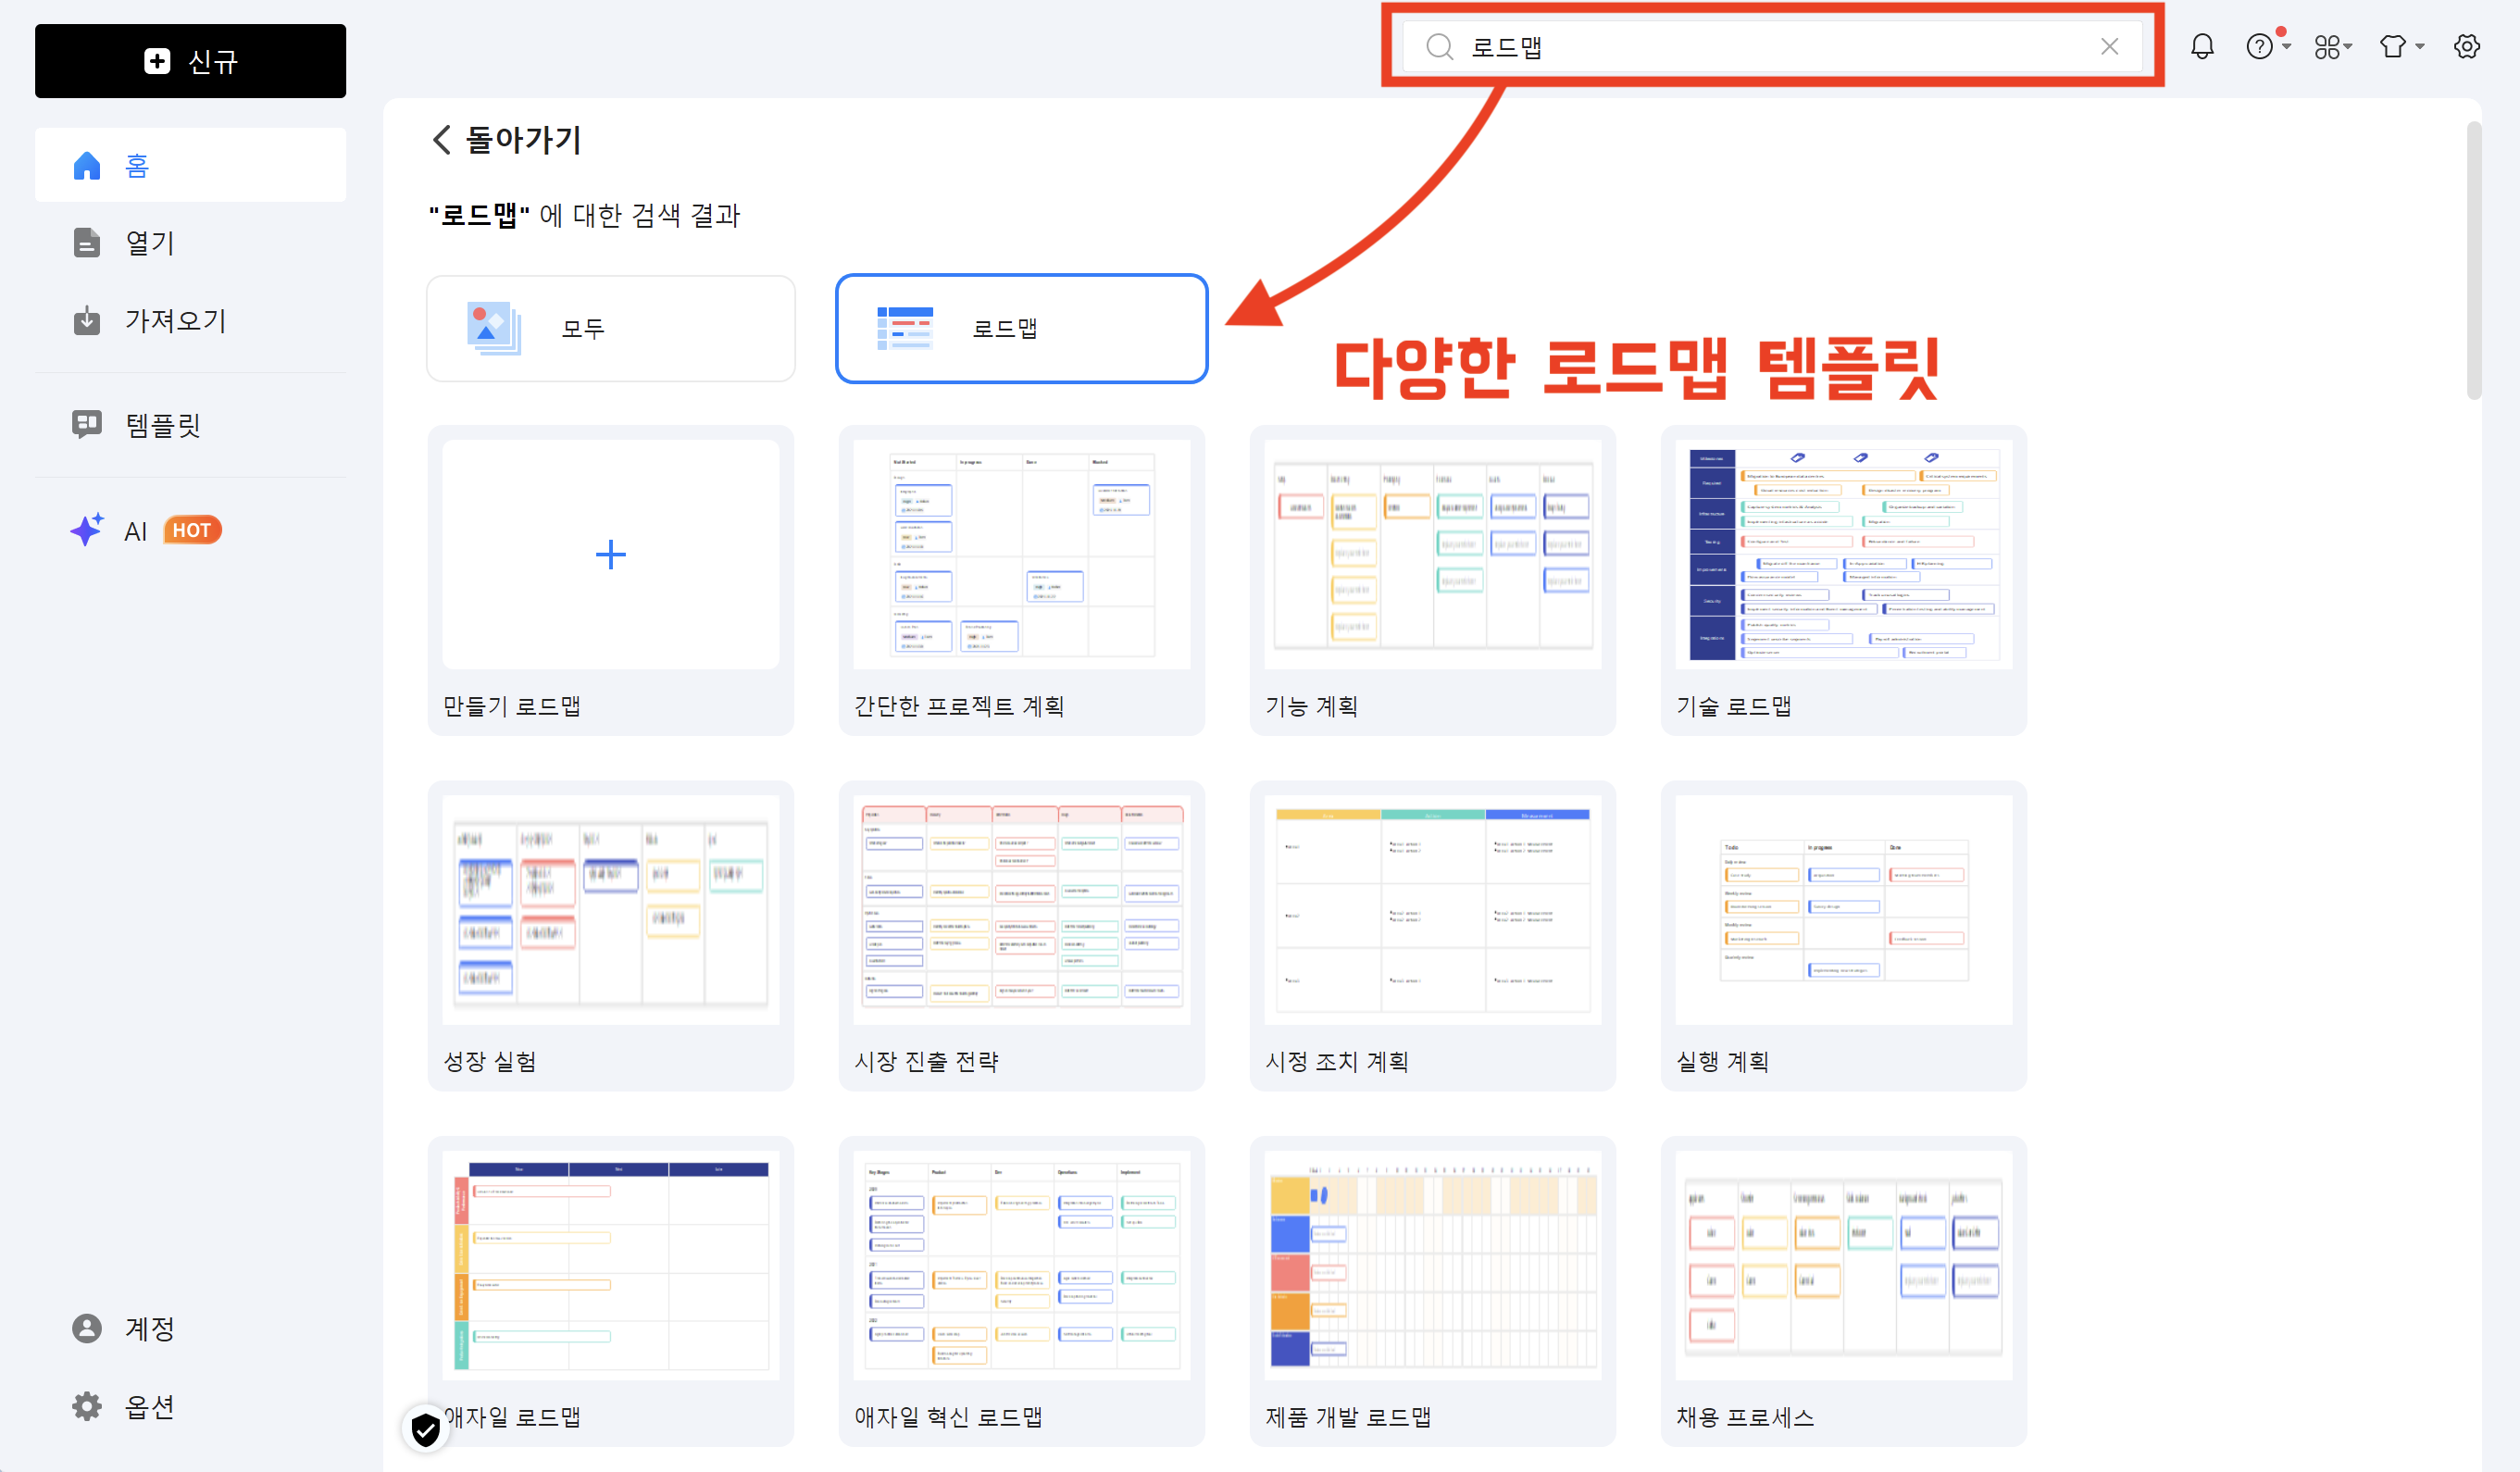Click the blank 만들기 로드맵 template
Screen dimensions: 2520x1472
tap(610, 555)
